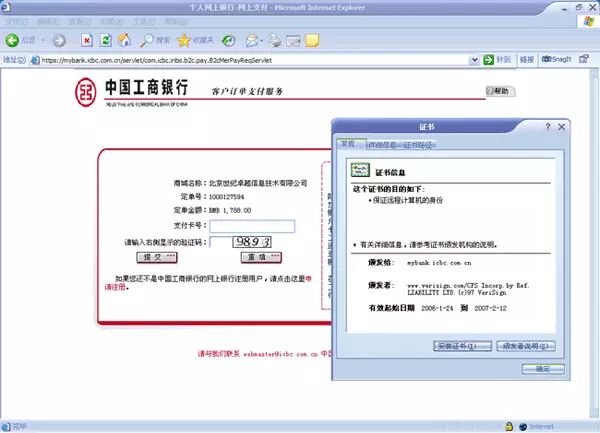
Task: Click the padlock icon in the status bar
Action: tap(509, 426)
